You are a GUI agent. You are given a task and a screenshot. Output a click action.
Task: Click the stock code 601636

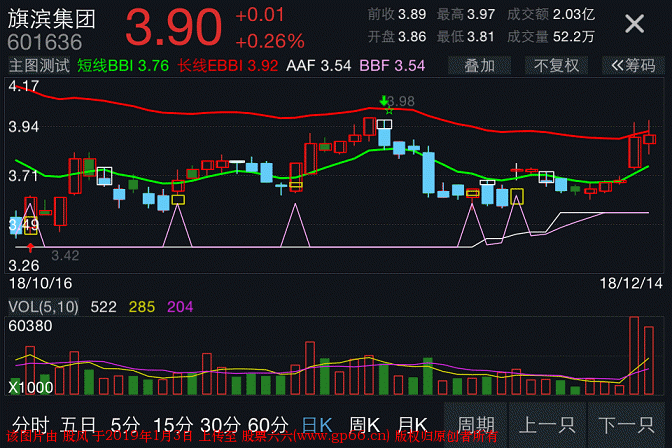(45, 42)
